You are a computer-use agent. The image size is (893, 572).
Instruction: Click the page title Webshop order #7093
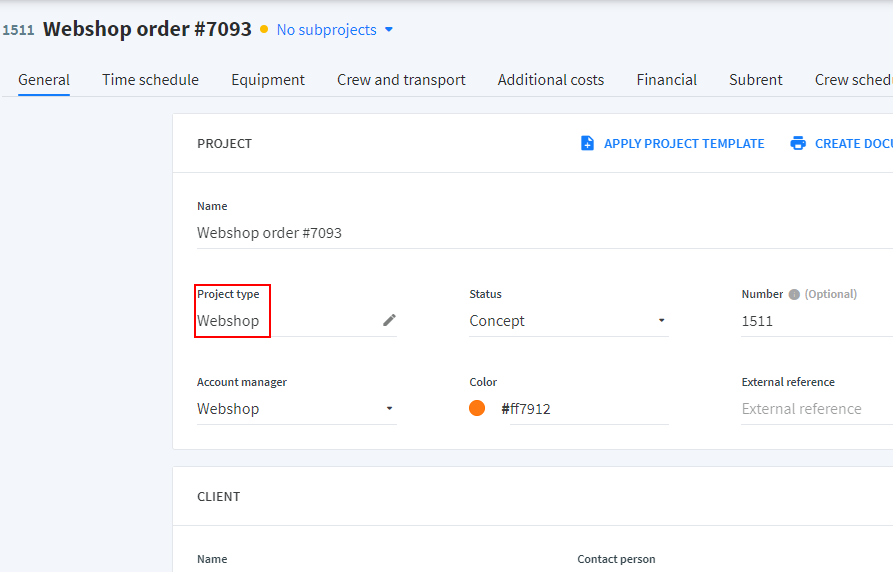[147, 29]
